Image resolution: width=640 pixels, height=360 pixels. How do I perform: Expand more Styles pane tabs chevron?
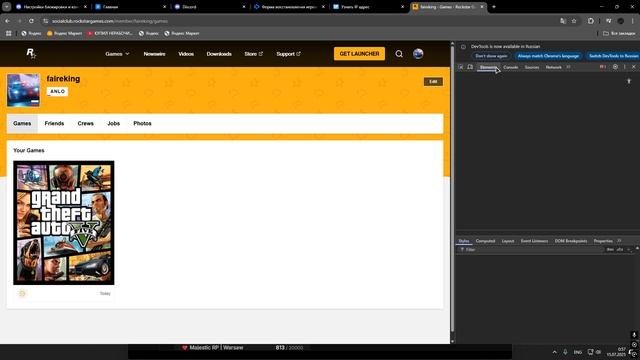619,241
